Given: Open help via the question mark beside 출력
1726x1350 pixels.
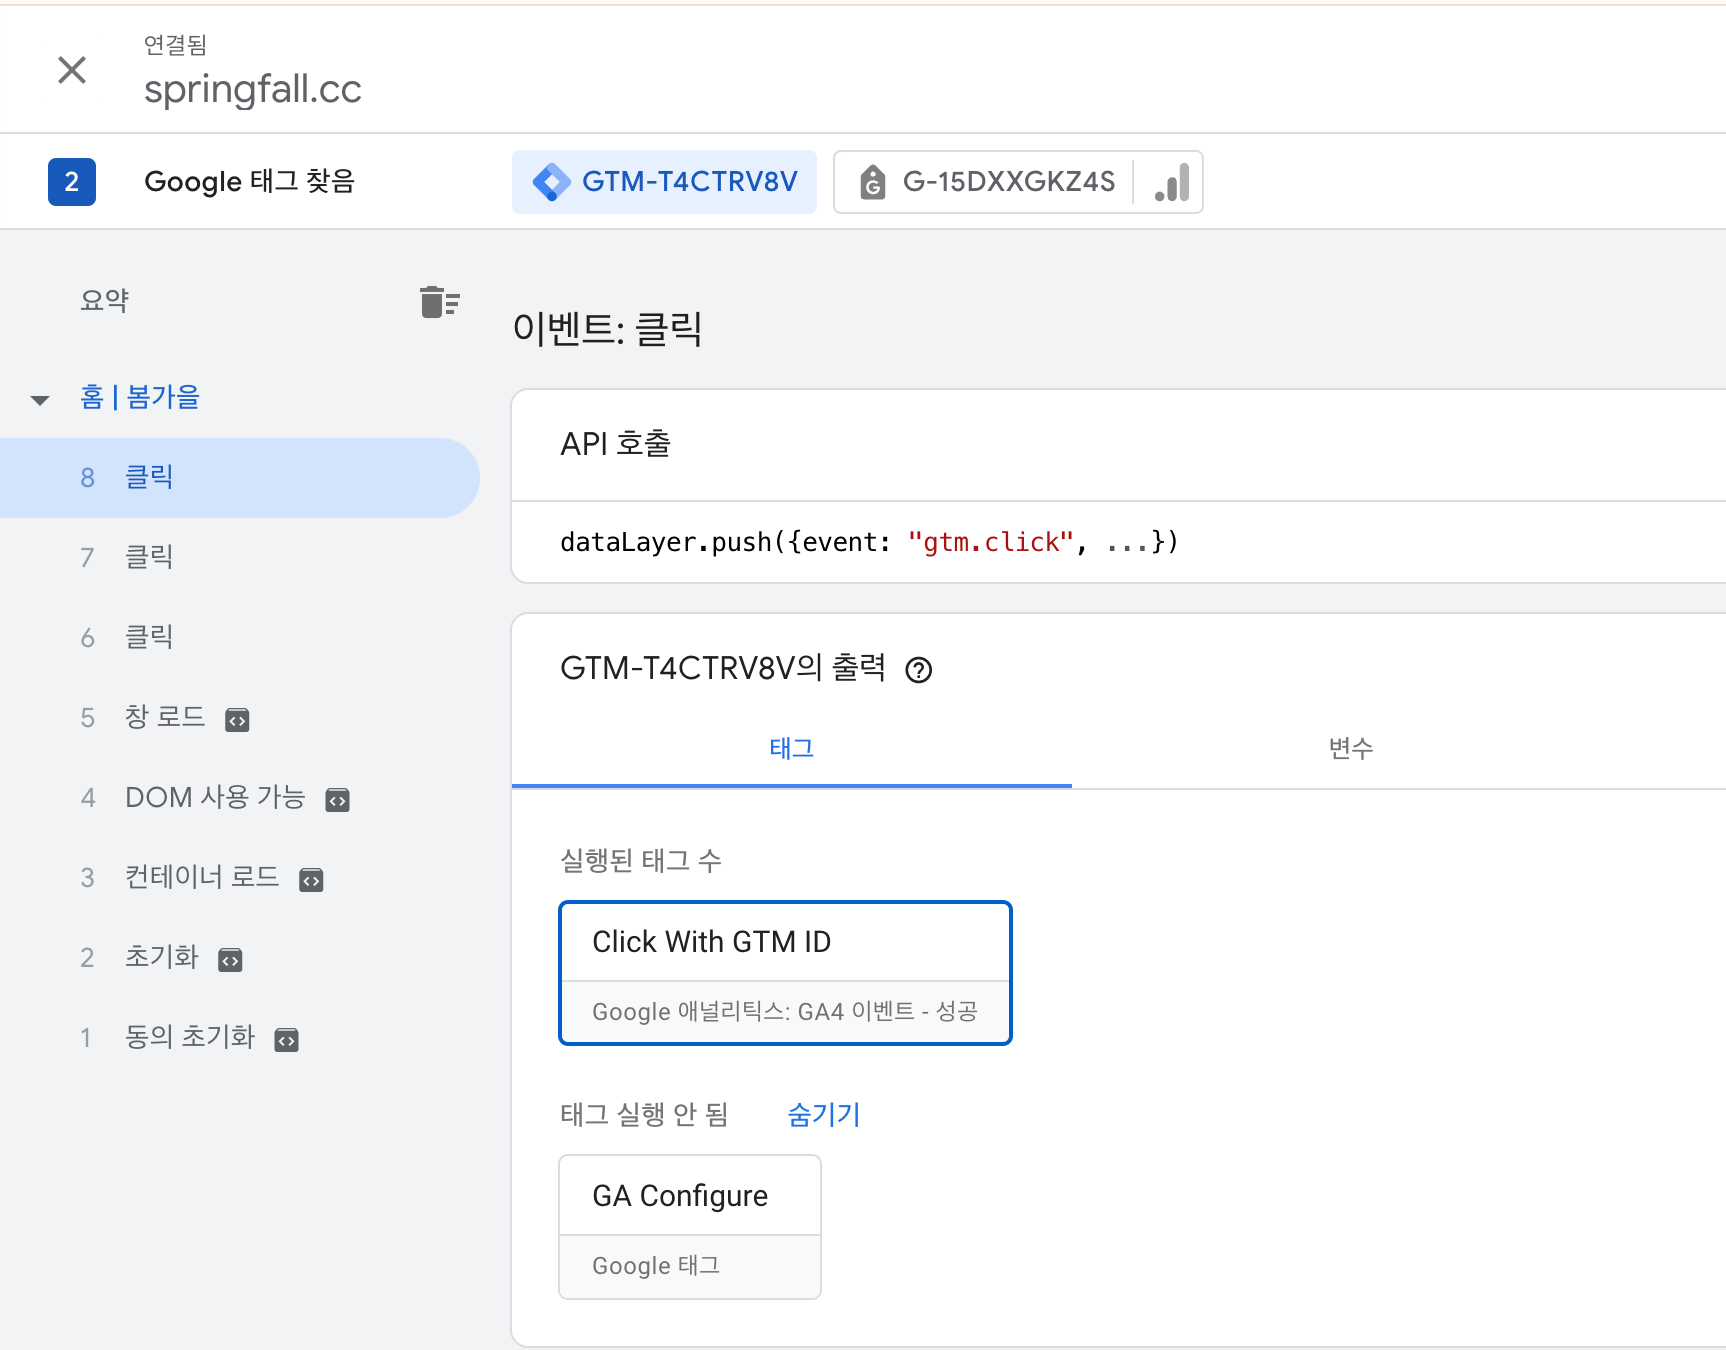Looking at the screenshot, I should [920, 671].
